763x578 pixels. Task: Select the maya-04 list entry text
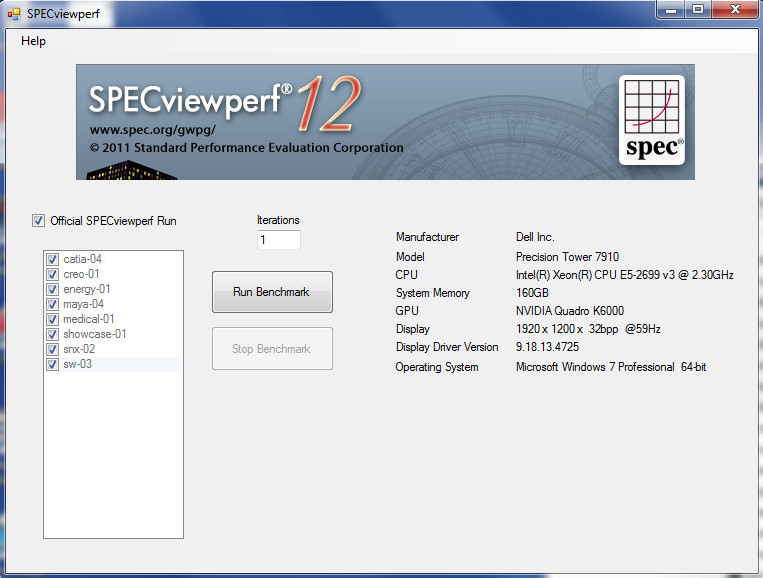click(83, 305)
